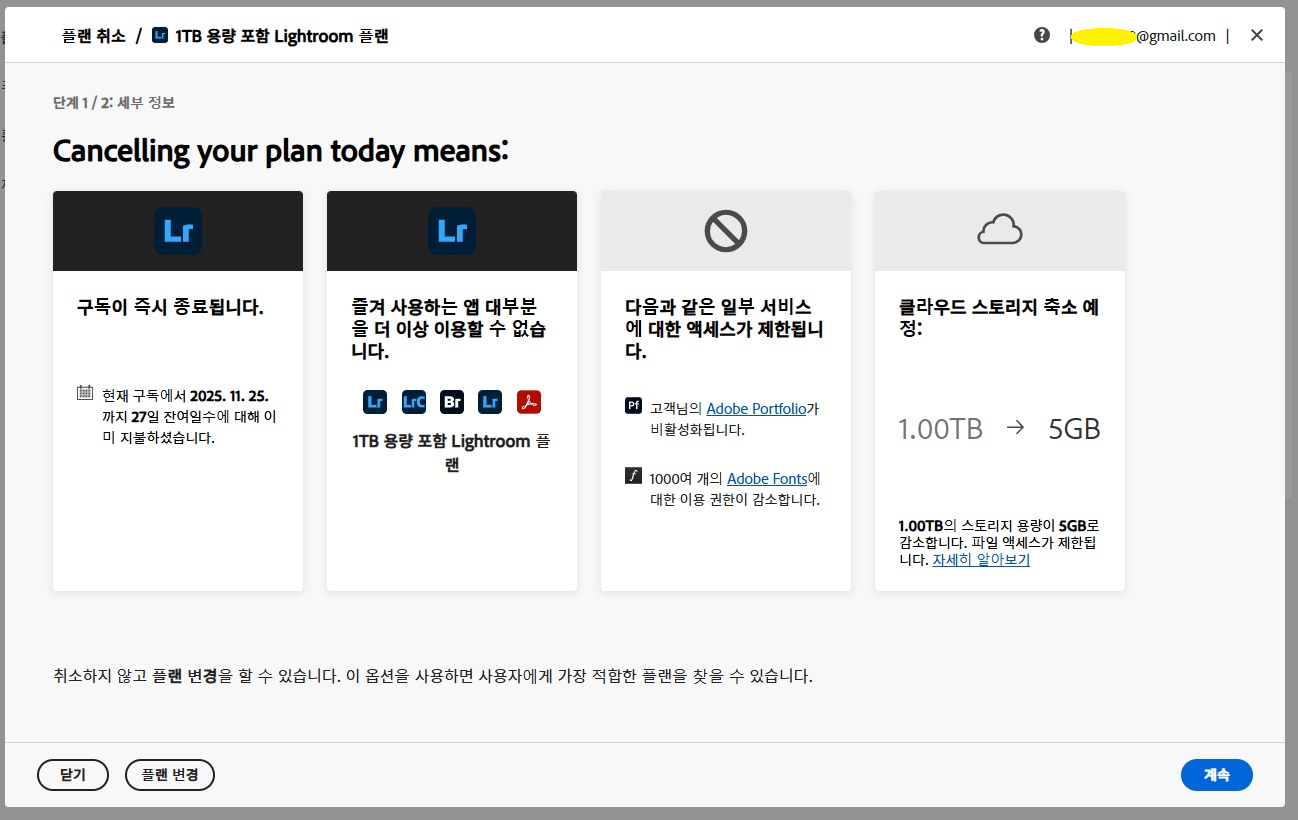Continue with the blue 계속 button
Screen dimensions: 1298x820
[1217, 775]
